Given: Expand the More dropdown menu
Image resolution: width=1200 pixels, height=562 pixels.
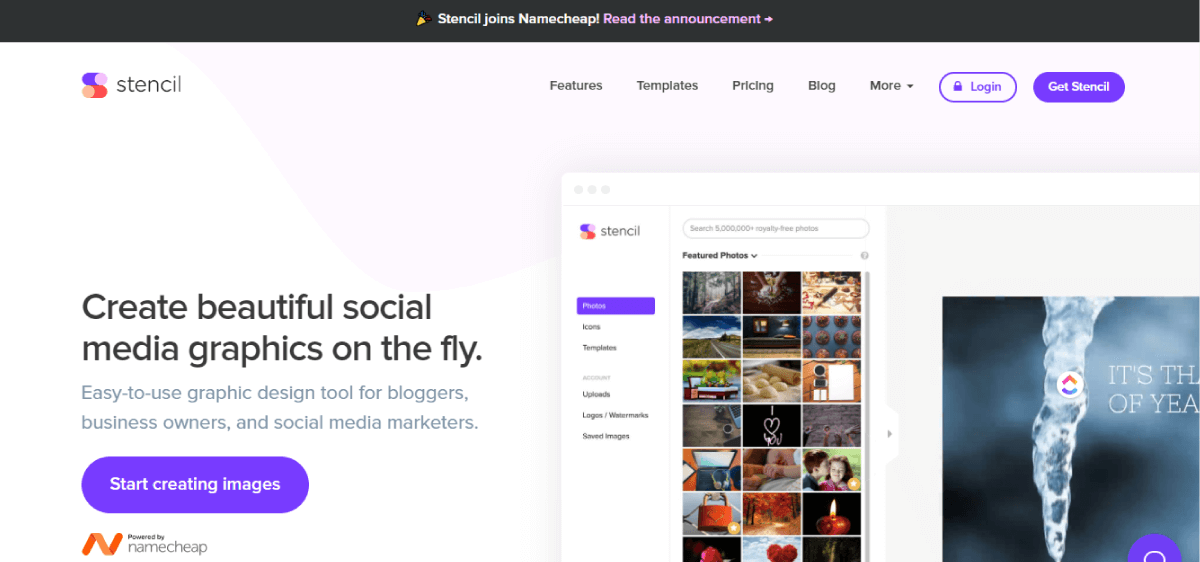Looking at the screenshot, I should point(891,86).
